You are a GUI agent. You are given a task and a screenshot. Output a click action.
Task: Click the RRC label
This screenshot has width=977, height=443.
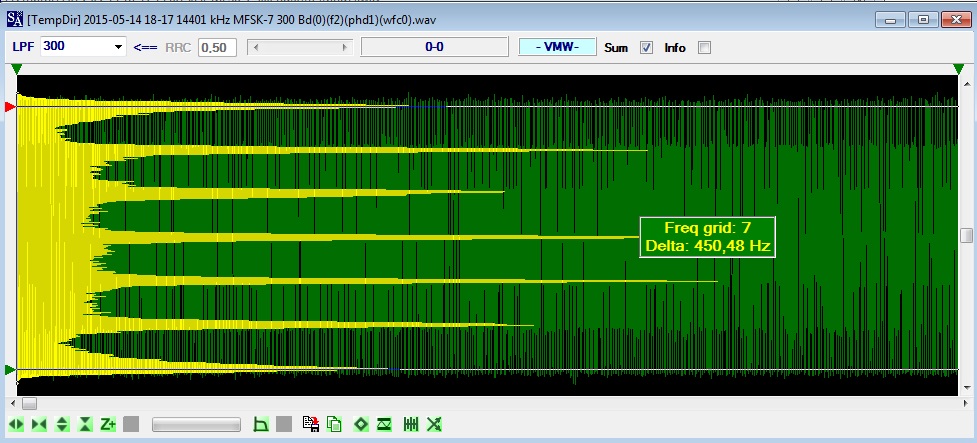click(x=178, y=47)
